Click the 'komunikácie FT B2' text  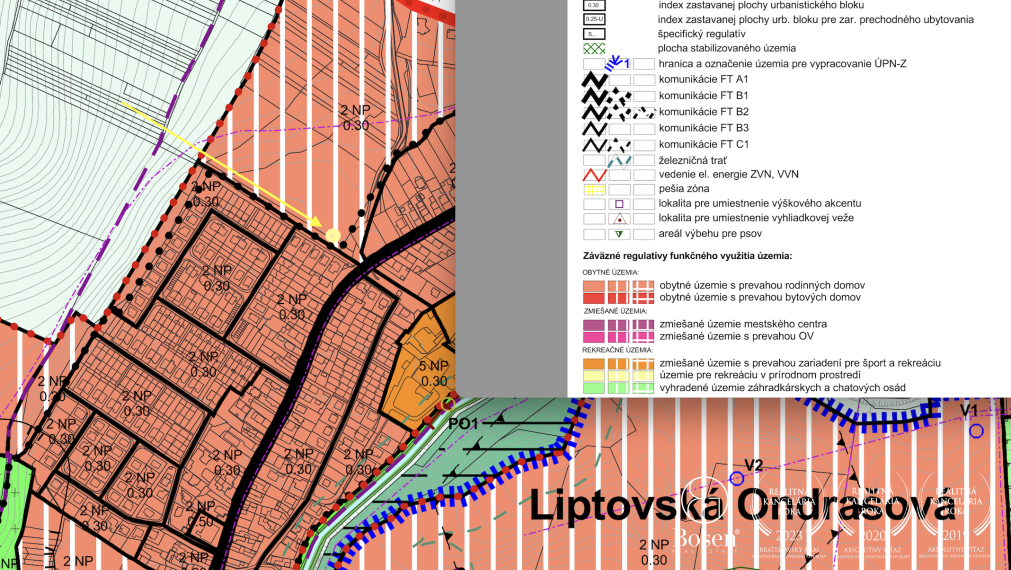click(703, 112)
